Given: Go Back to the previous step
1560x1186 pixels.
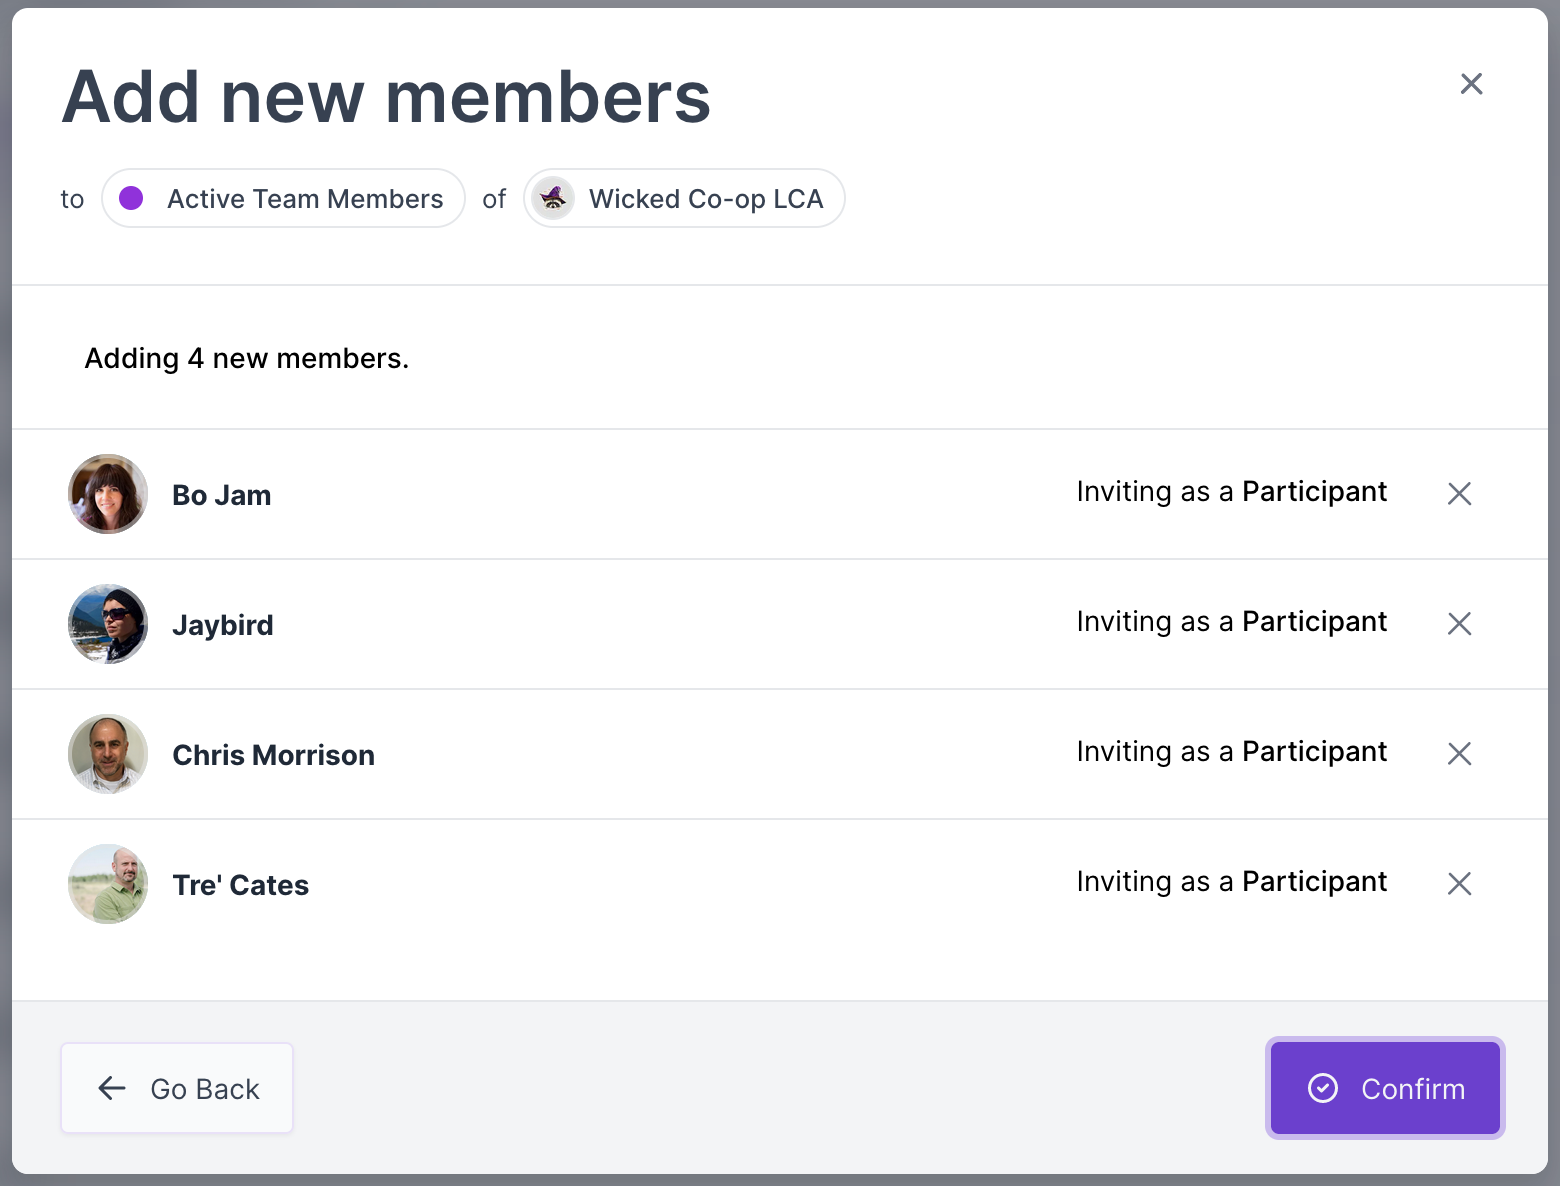Looking at the screenshot, I should [x=177, y=1088].
